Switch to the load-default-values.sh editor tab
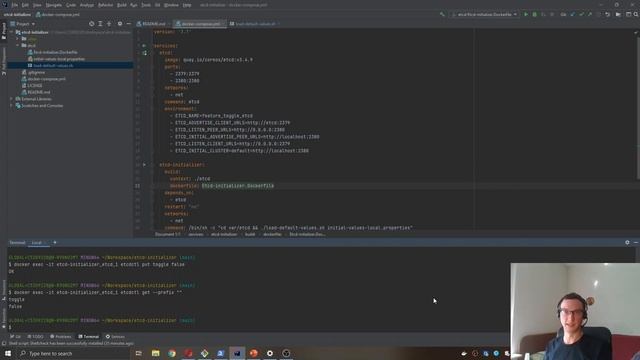Viewport: 640px width, 360px height. point(255,24)
